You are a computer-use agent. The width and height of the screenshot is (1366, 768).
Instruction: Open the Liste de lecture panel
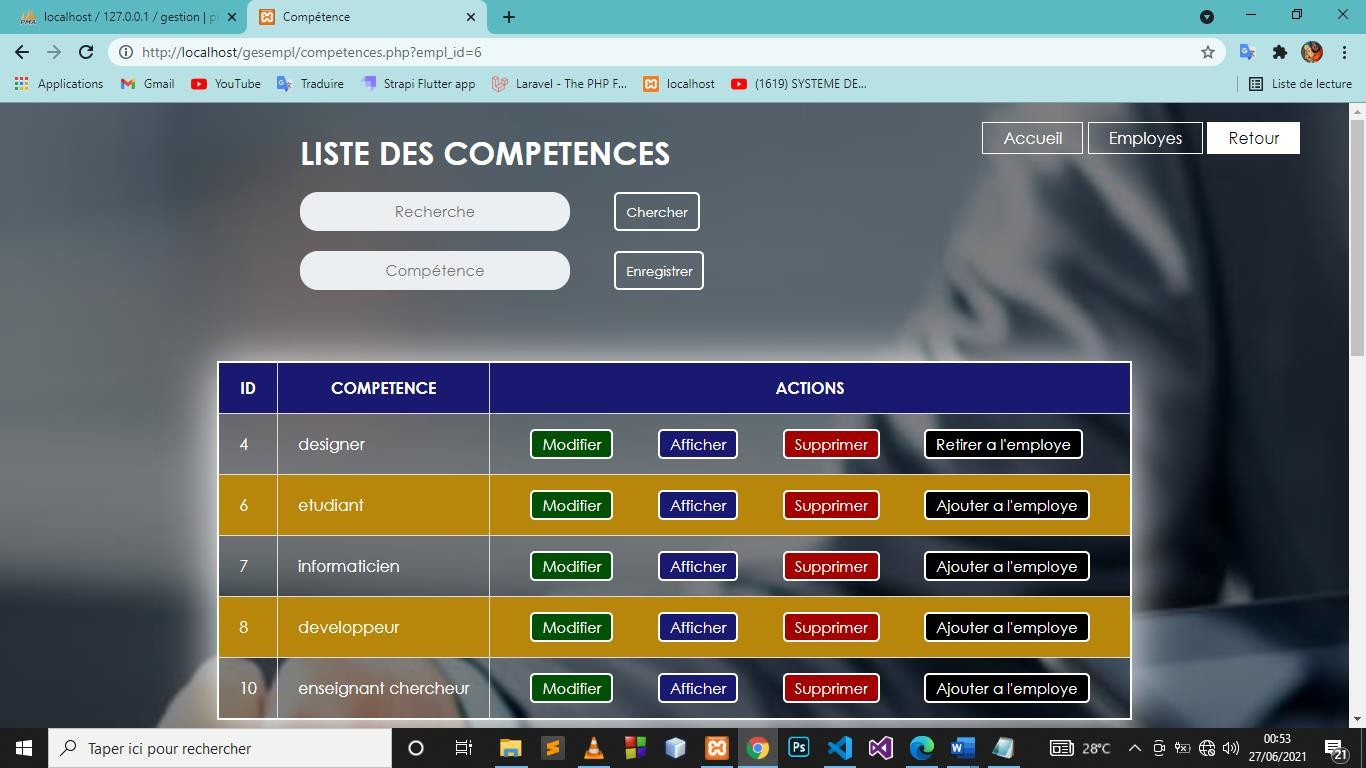pyautogui.click(x=1300, y=84)
